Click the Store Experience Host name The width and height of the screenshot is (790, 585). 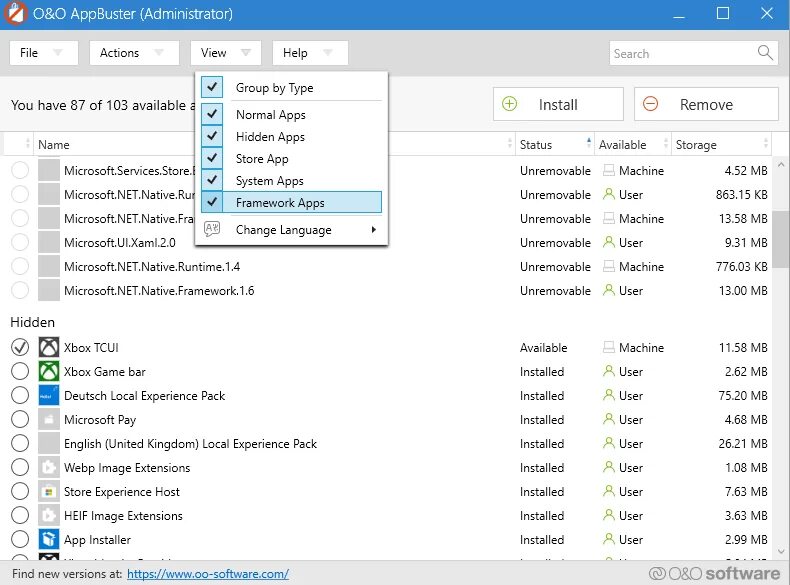point(122,492)
